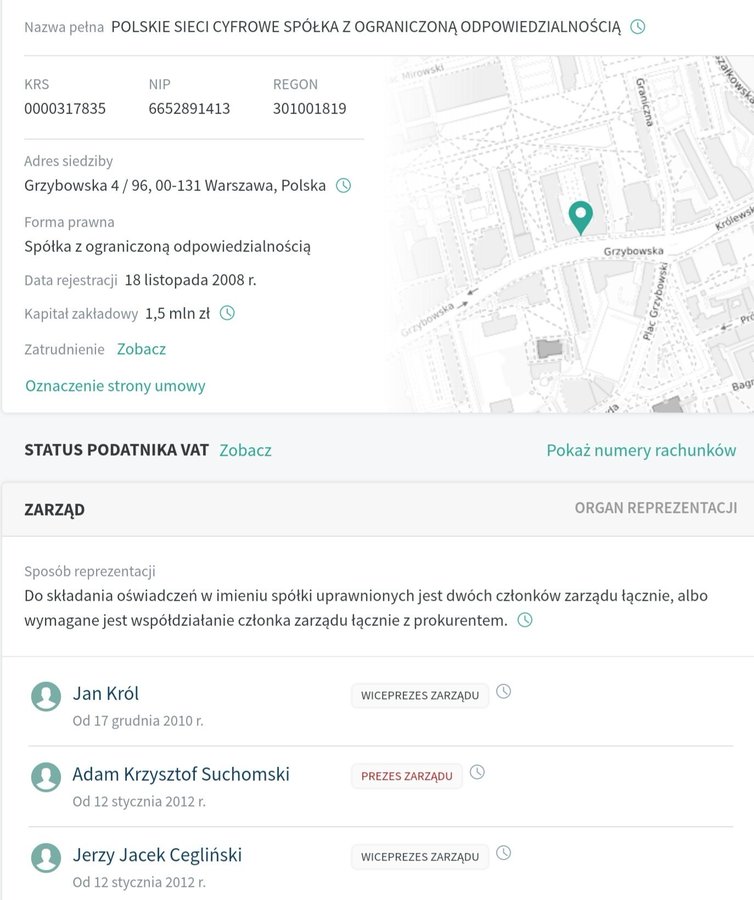This screenshot has height=900, width=754.
Task: Click Adam Krzysztof Suchomski's avatar icon
Action: coord(46,777)
